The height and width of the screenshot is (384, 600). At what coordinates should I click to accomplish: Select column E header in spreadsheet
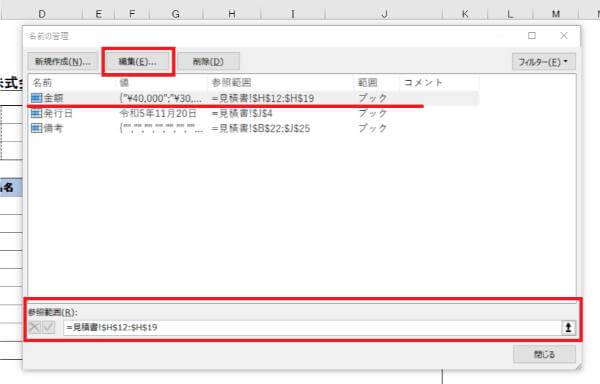click(98, 14)
